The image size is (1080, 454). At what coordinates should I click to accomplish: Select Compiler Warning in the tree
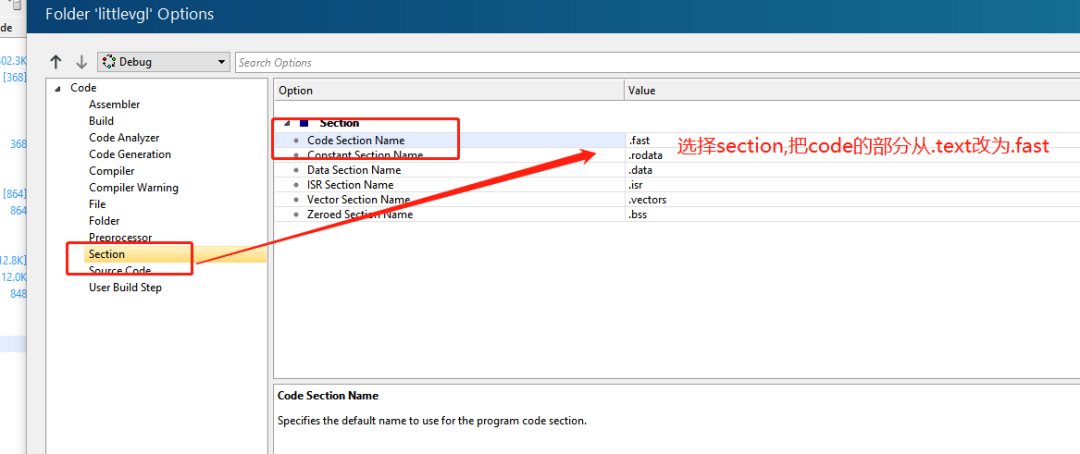coord(134,187)
